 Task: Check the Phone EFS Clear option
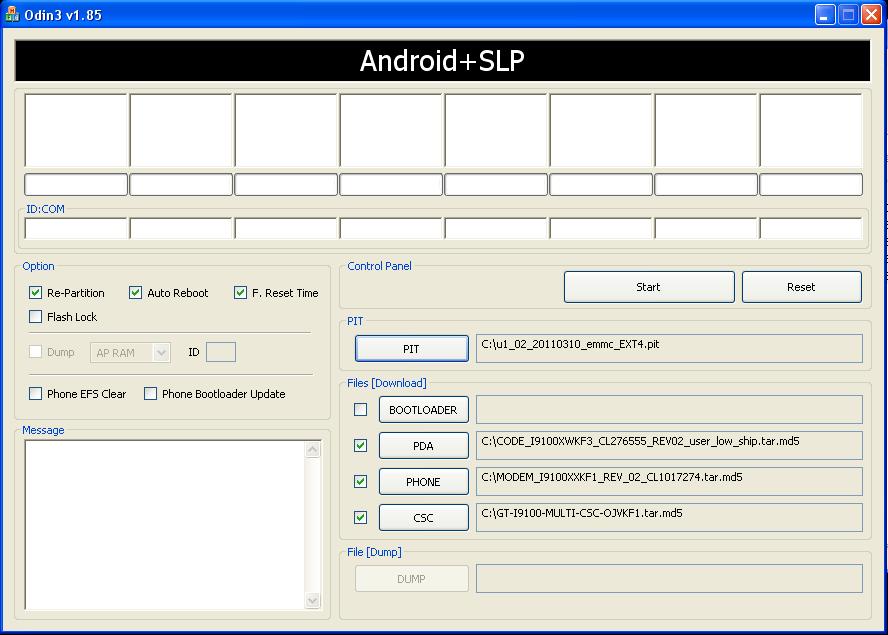click(35, 393)
